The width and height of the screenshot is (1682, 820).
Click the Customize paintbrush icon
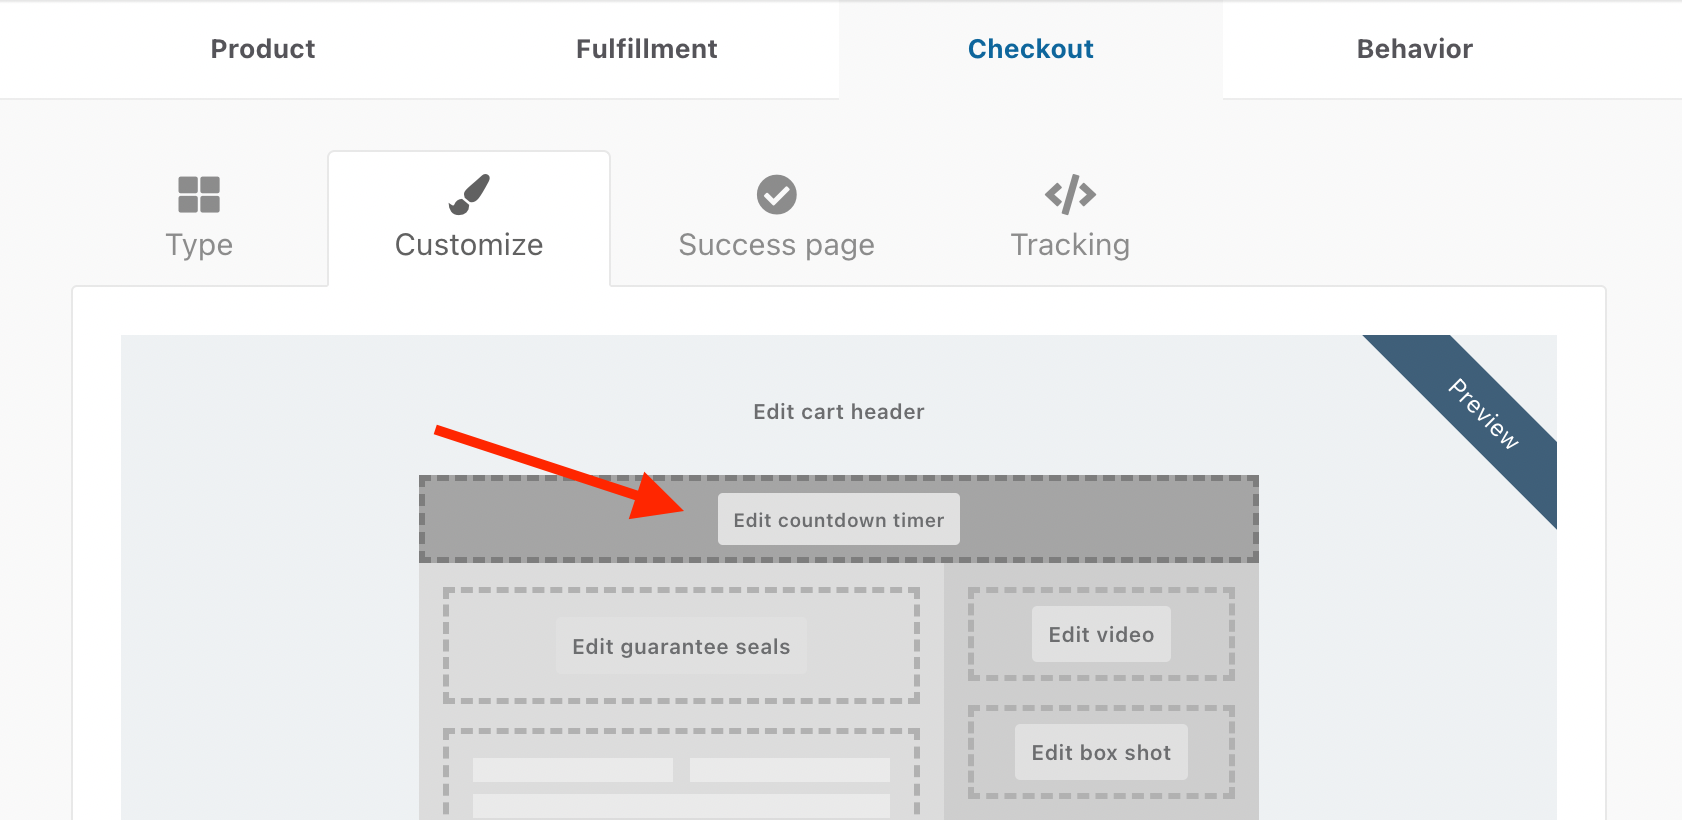469,195
